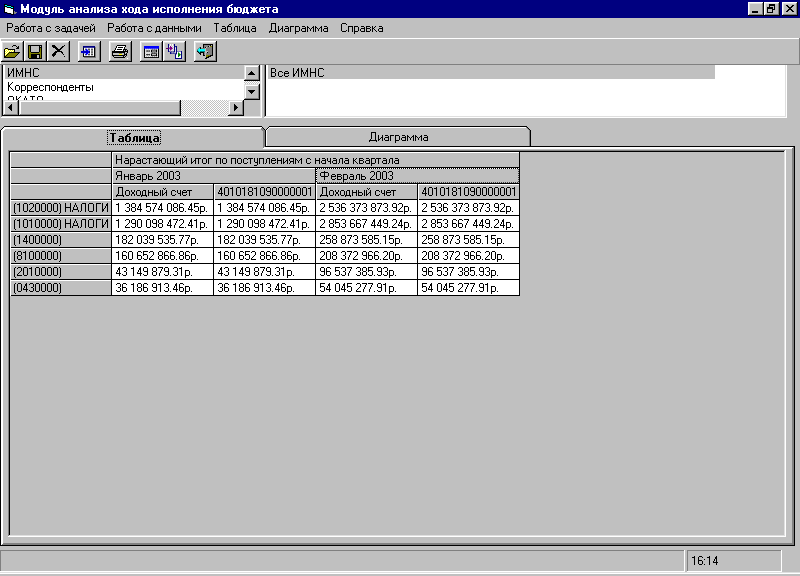
Task: Print the table with the printer icon
Action: click(x=120, y=52)
